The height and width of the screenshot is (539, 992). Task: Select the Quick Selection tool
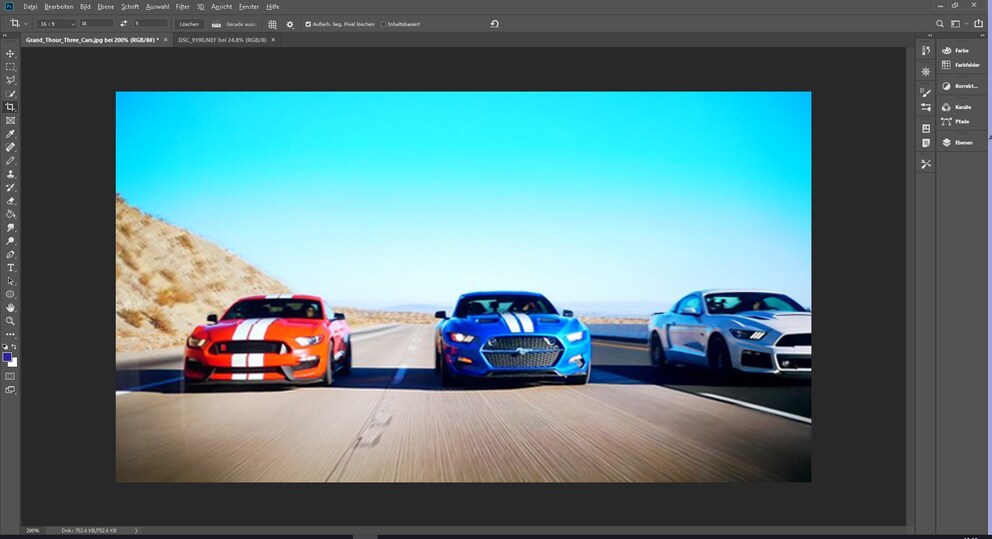pos(10,94)
